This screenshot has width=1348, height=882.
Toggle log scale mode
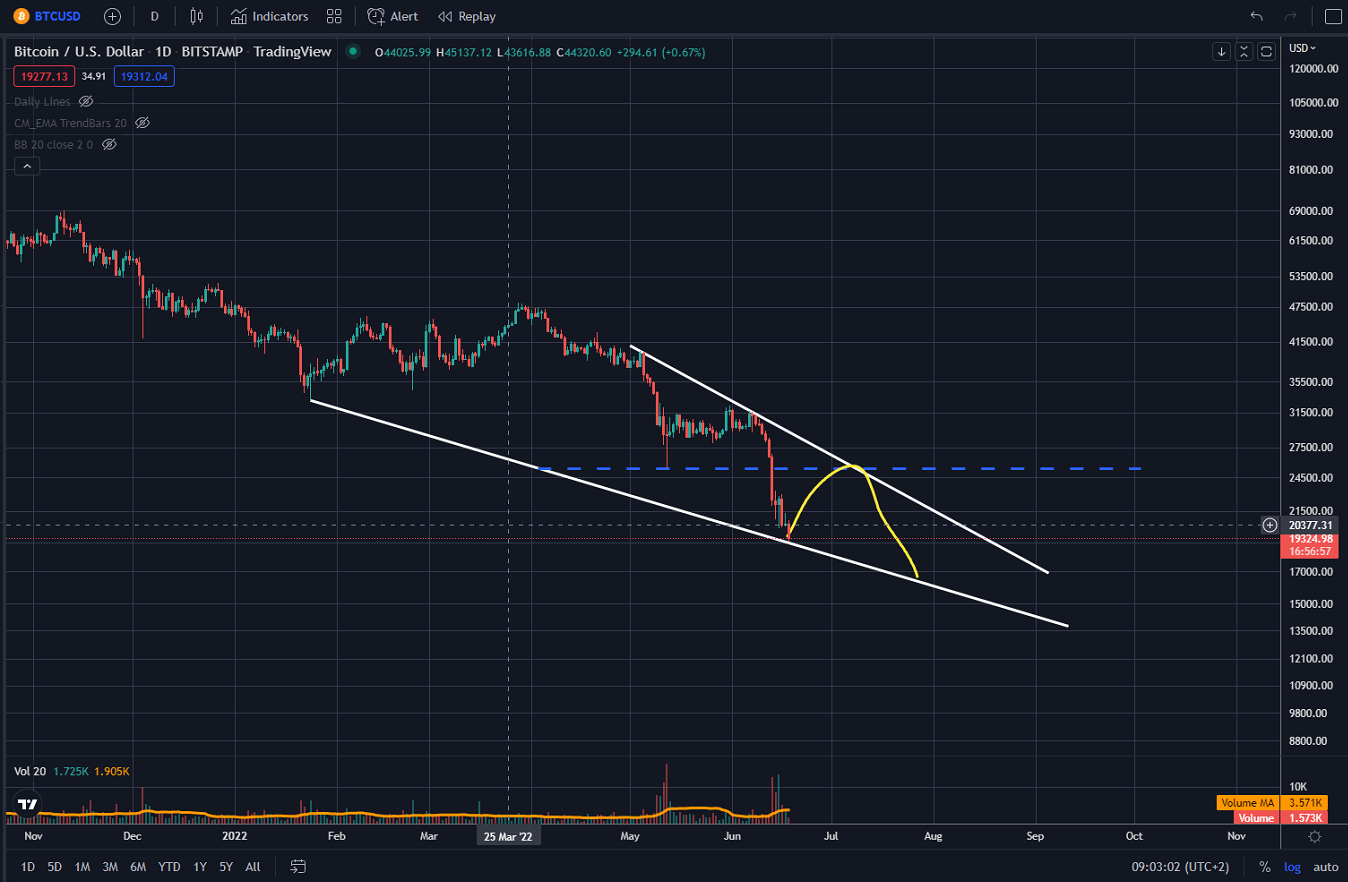tap(1294, 867)
